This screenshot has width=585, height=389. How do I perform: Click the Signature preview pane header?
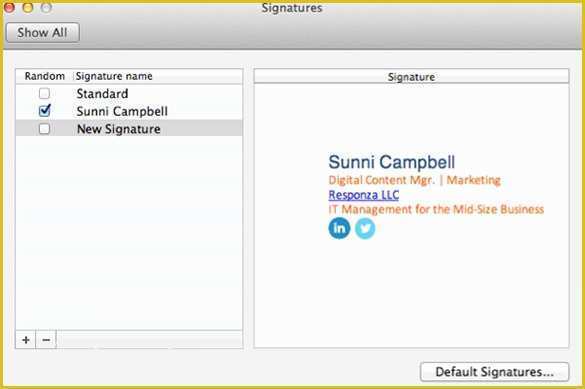point(411,77)
